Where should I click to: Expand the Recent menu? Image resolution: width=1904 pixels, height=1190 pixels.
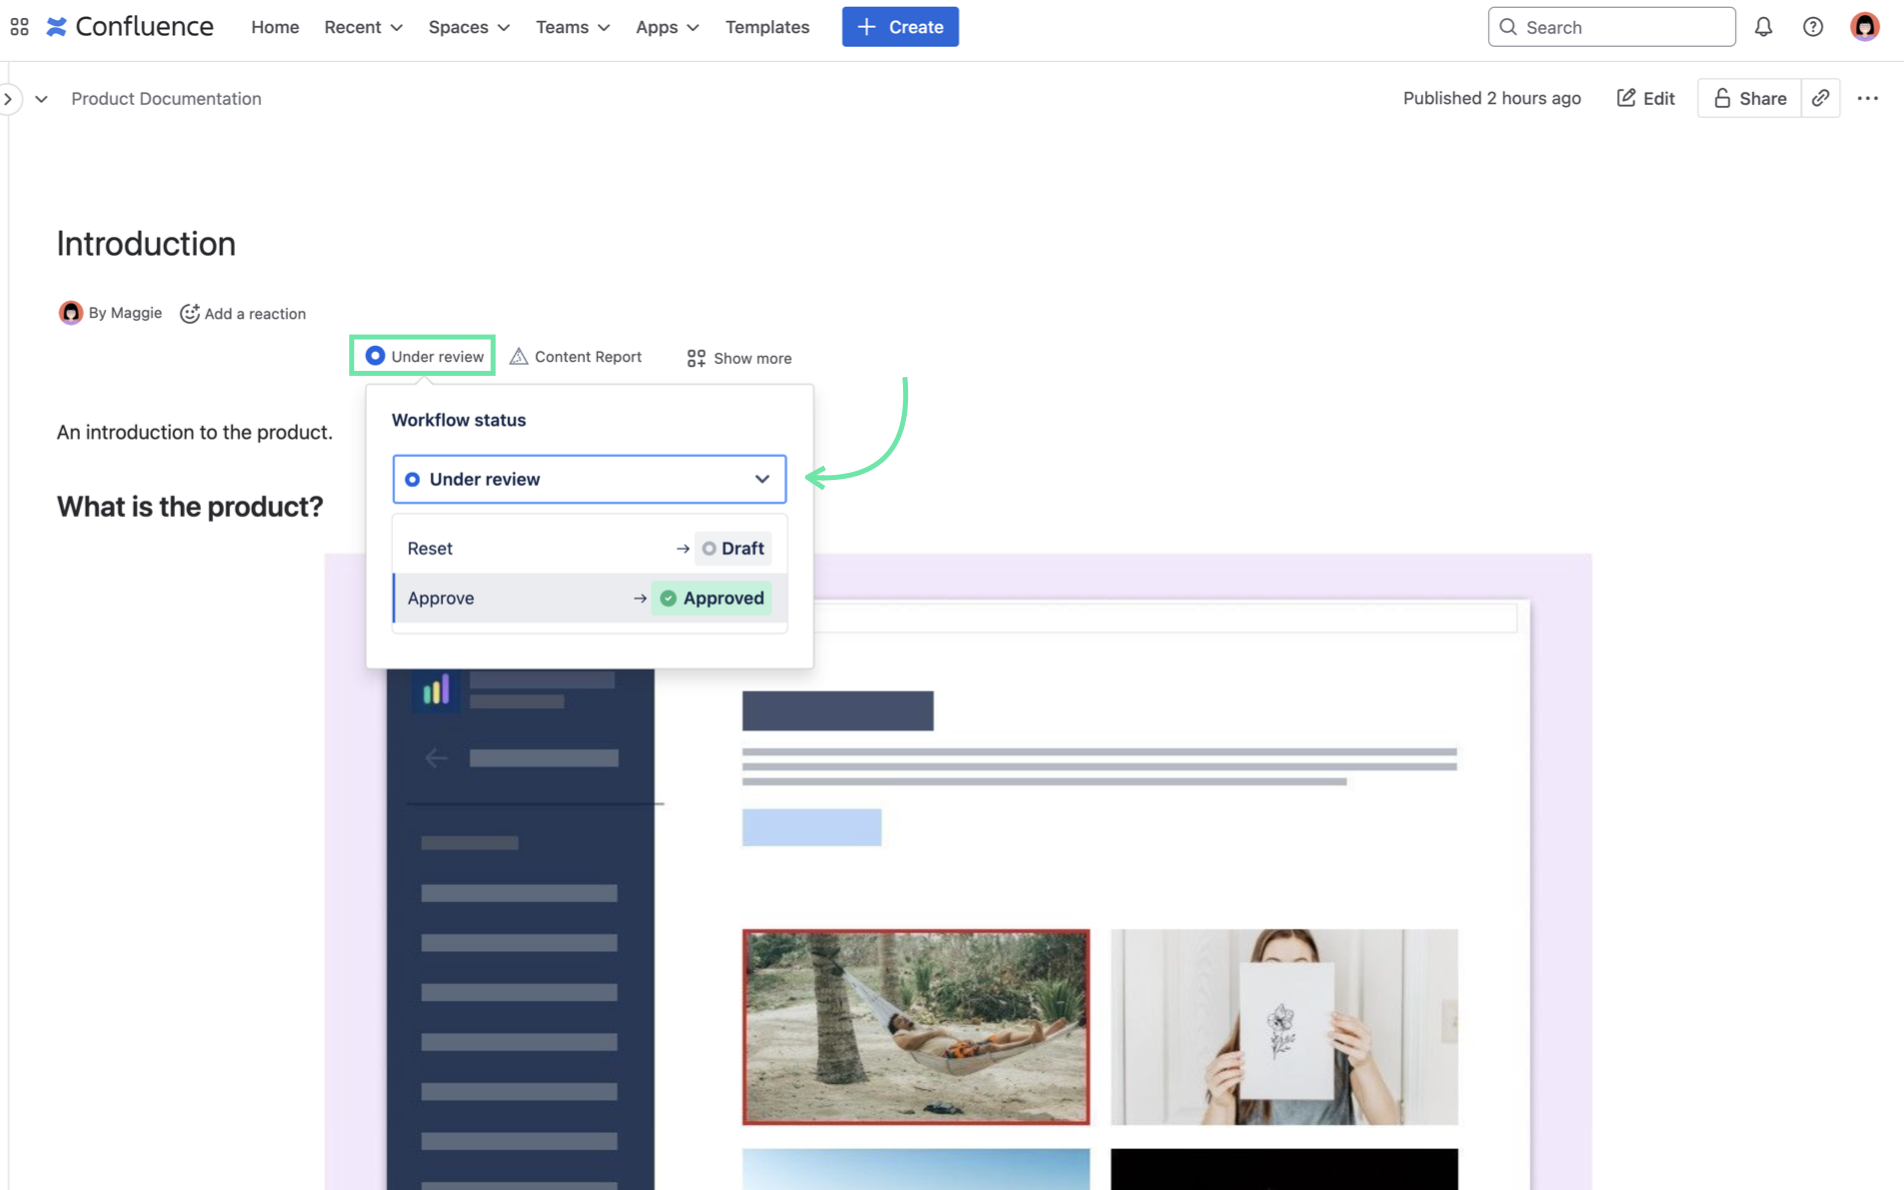pyautogui.click(x=362, y=27)
